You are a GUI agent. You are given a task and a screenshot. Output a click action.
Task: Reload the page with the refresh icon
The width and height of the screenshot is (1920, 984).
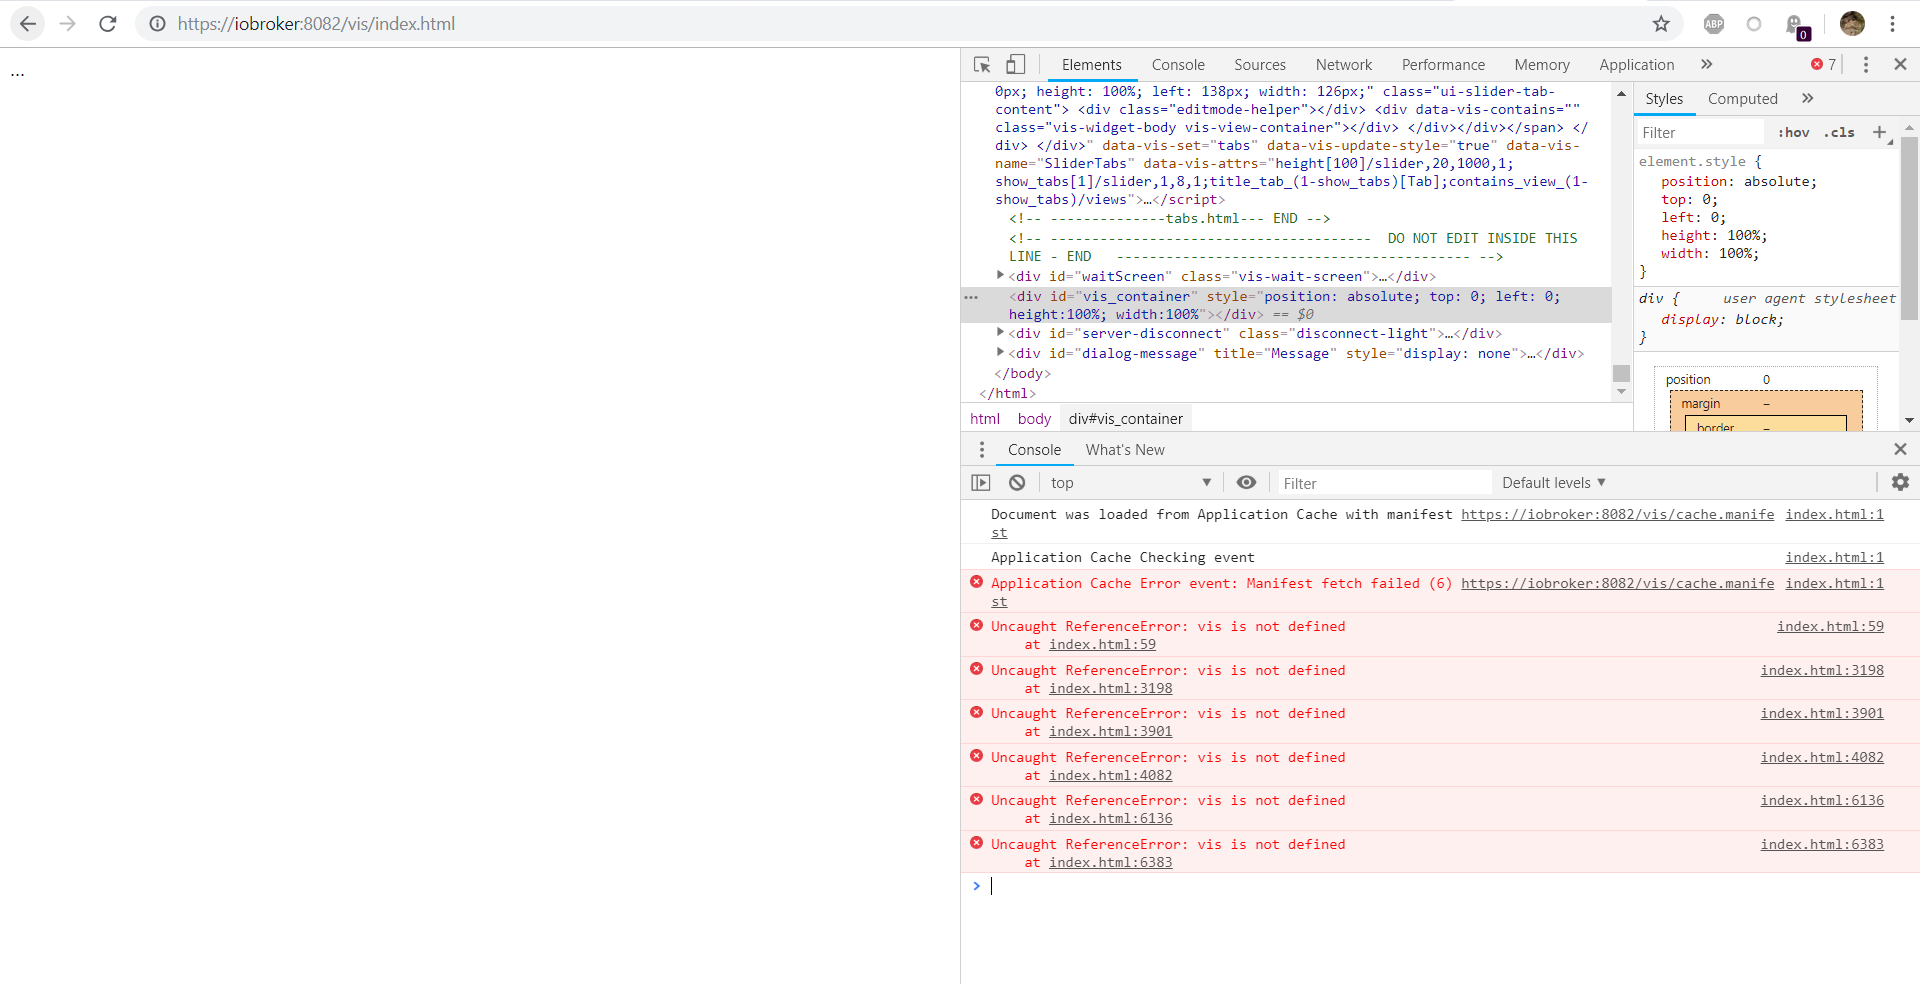coord(108,24)
